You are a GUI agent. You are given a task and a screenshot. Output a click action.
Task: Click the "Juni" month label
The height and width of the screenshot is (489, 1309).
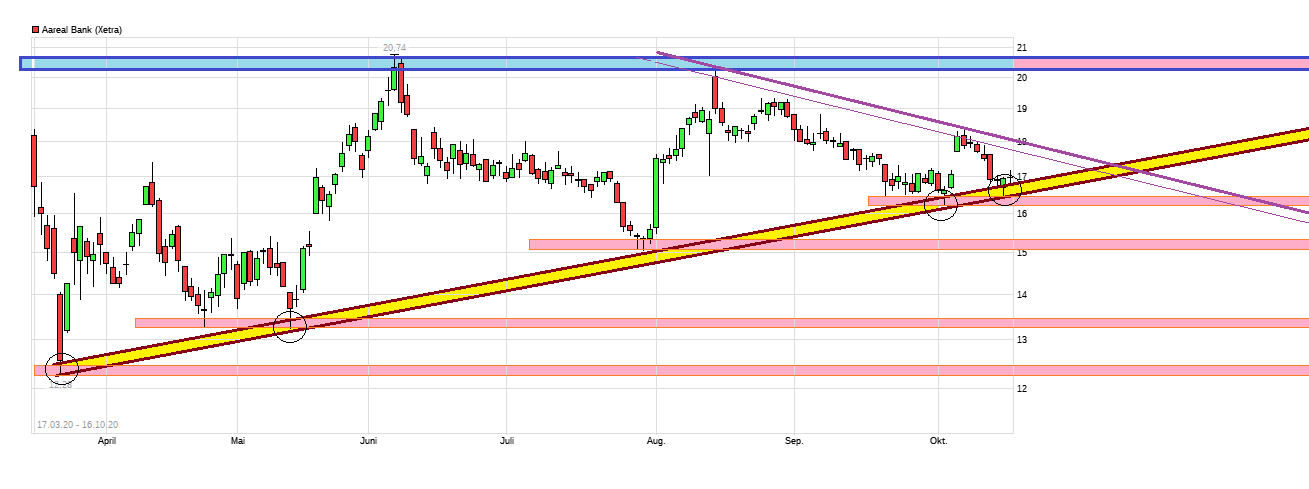click(368, 440)
